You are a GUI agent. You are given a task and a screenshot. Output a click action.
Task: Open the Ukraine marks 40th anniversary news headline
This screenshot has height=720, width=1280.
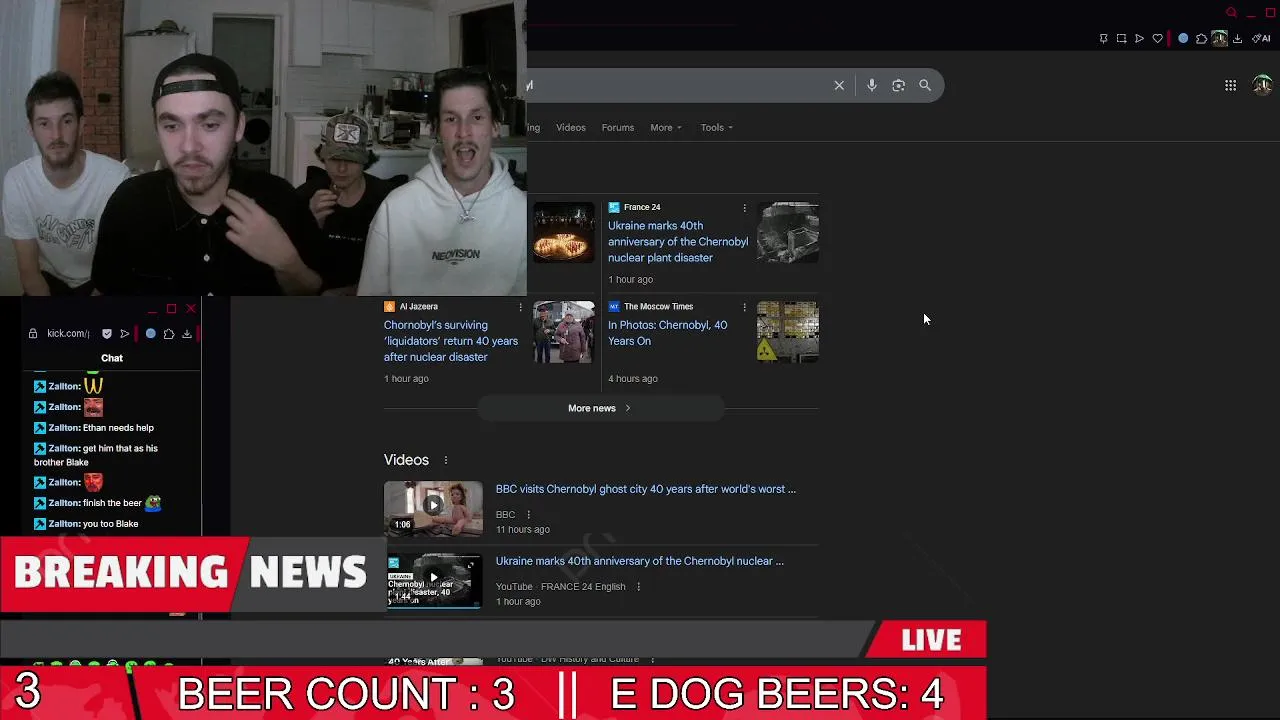[678, 242]
